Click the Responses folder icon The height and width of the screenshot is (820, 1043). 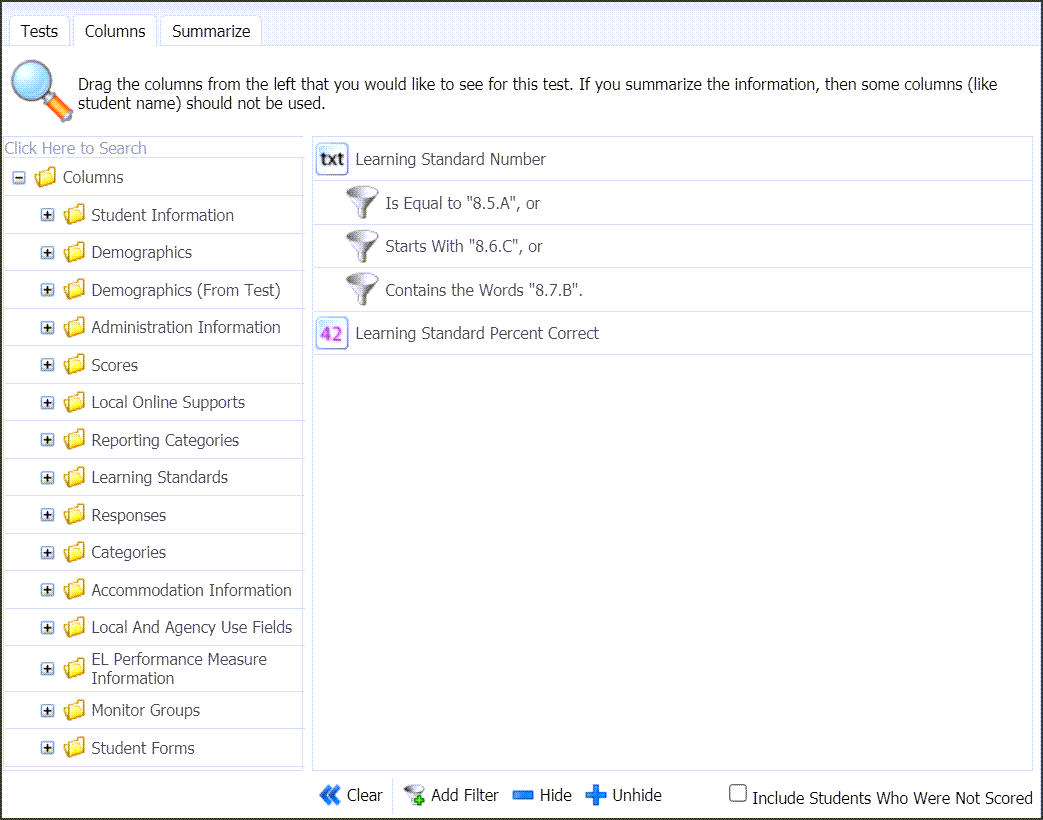[x=74, y=515]
